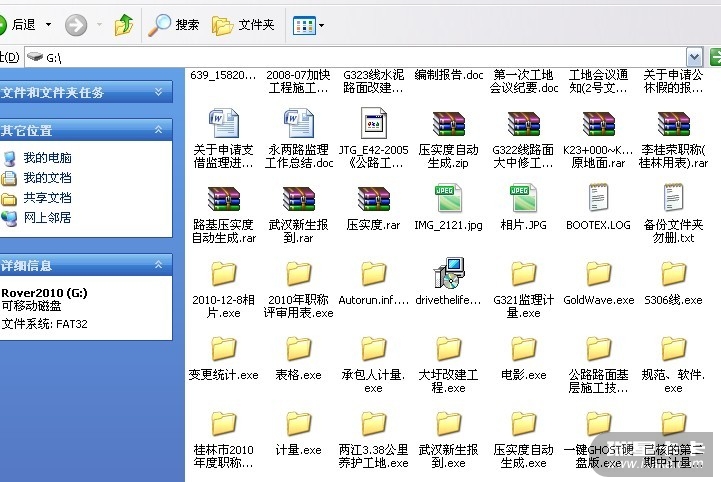Open the Search (搜索) pane

click(x=174, y=25)
